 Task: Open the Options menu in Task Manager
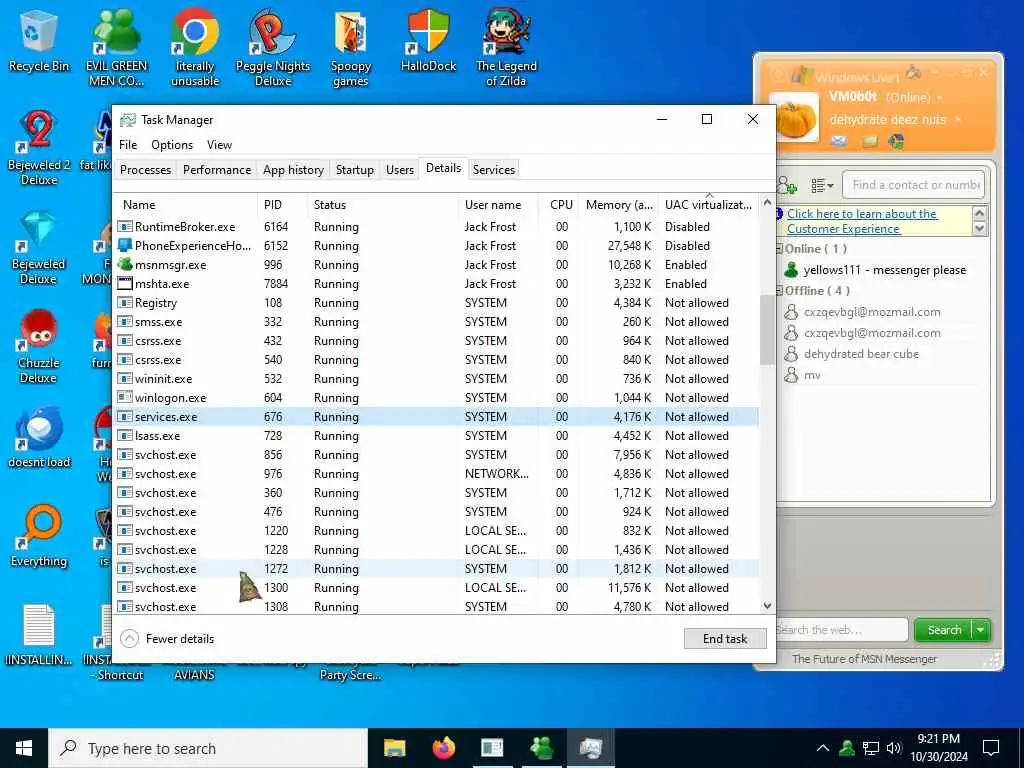(x=172, y=145)
